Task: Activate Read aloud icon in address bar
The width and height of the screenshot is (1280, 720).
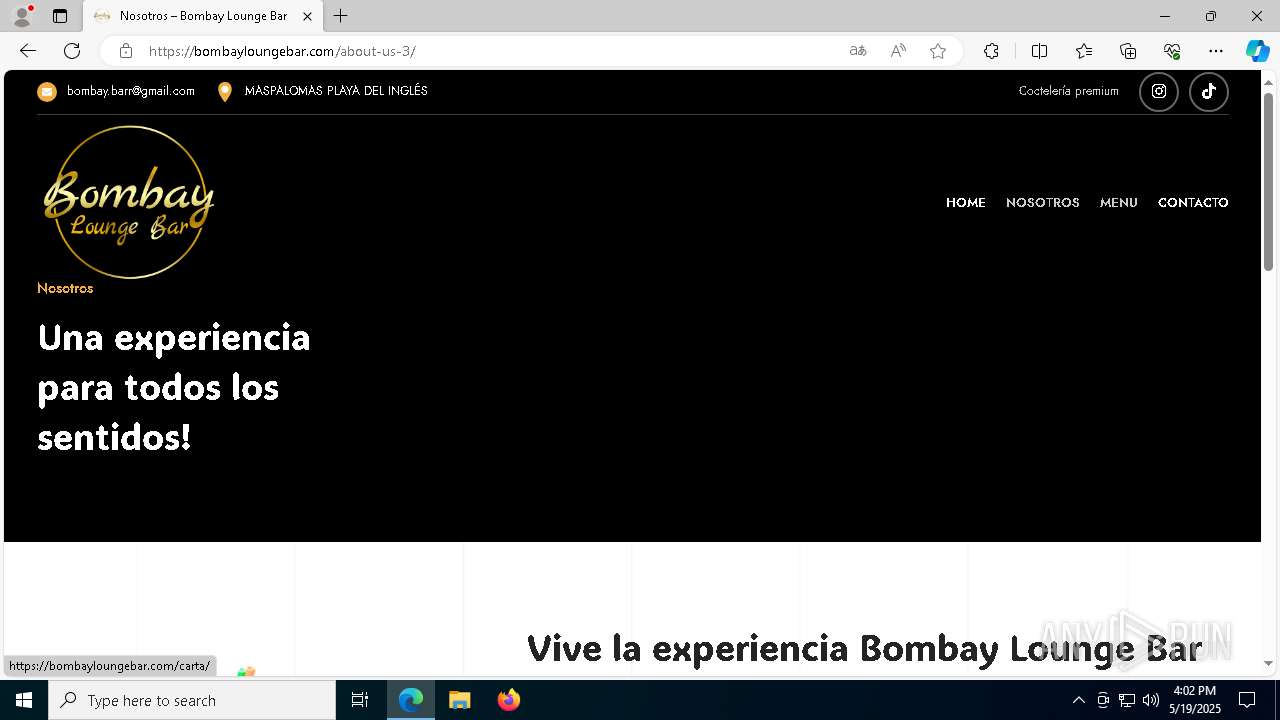Action: (898, 51)
